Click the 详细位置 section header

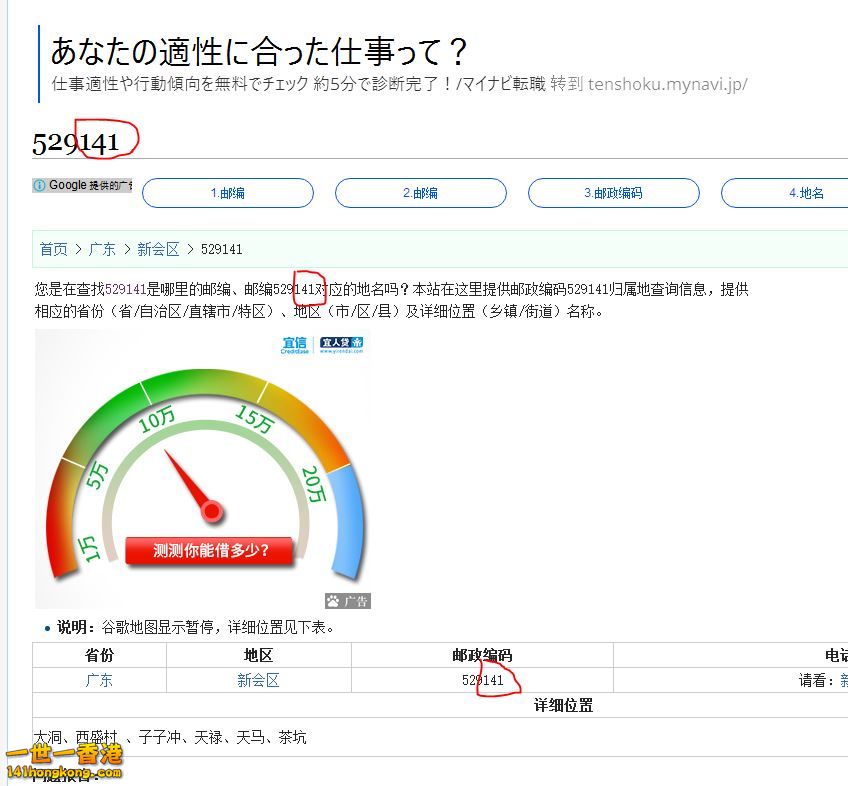tap(564, 705)
